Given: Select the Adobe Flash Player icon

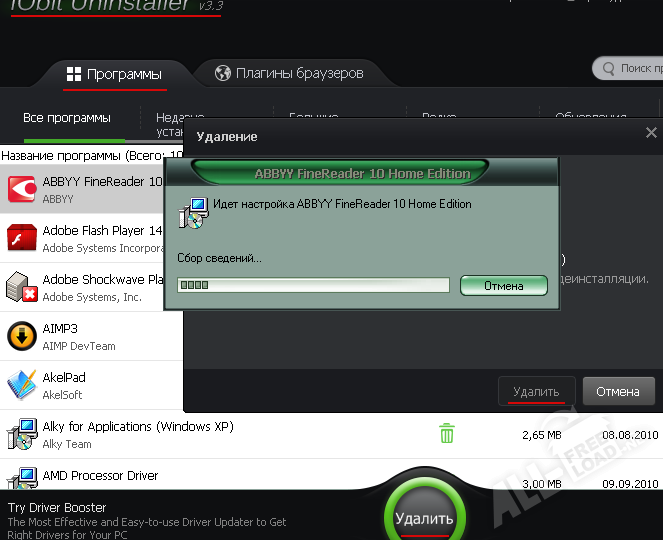Looking at the screenshot, I should [21, 239].
